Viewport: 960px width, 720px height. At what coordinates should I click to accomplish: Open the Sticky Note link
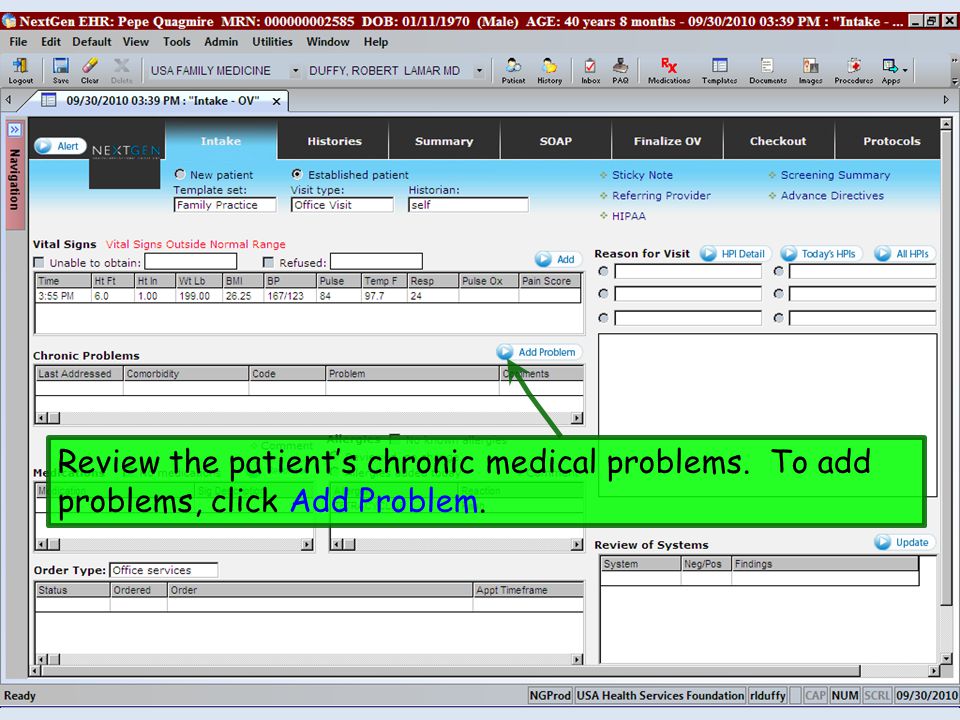[x=642, y=175]
